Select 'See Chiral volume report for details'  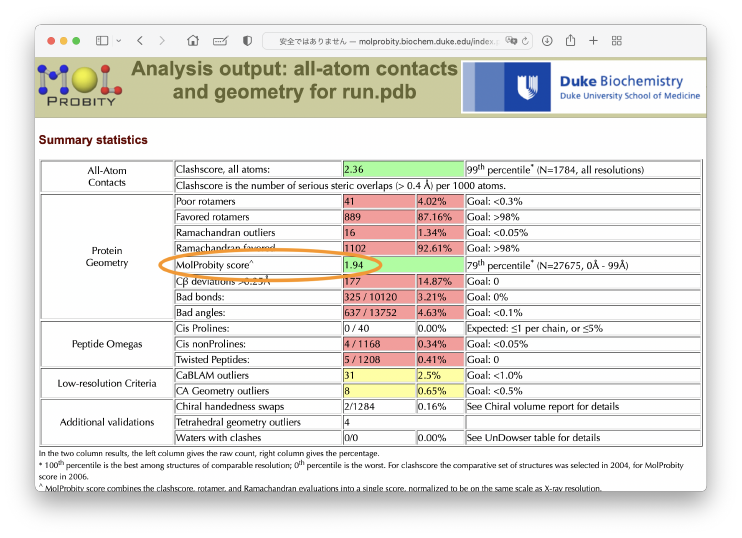coord(542,406)
